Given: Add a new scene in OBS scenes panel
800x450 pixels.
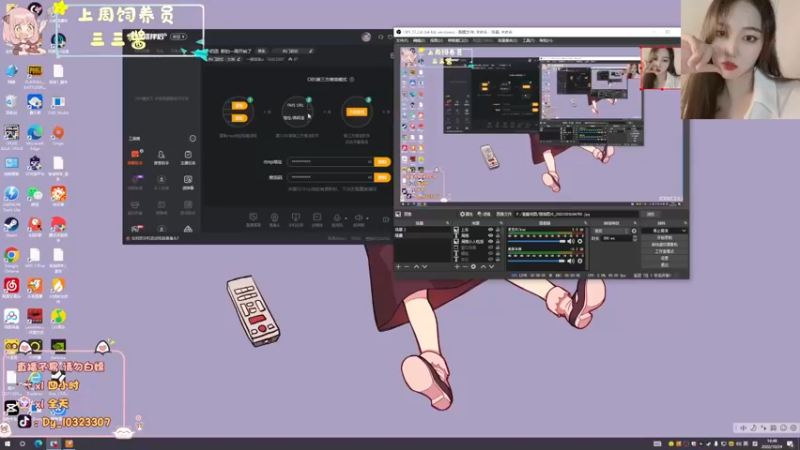Looking at the screenshot, I should click(x=398, y=266).
